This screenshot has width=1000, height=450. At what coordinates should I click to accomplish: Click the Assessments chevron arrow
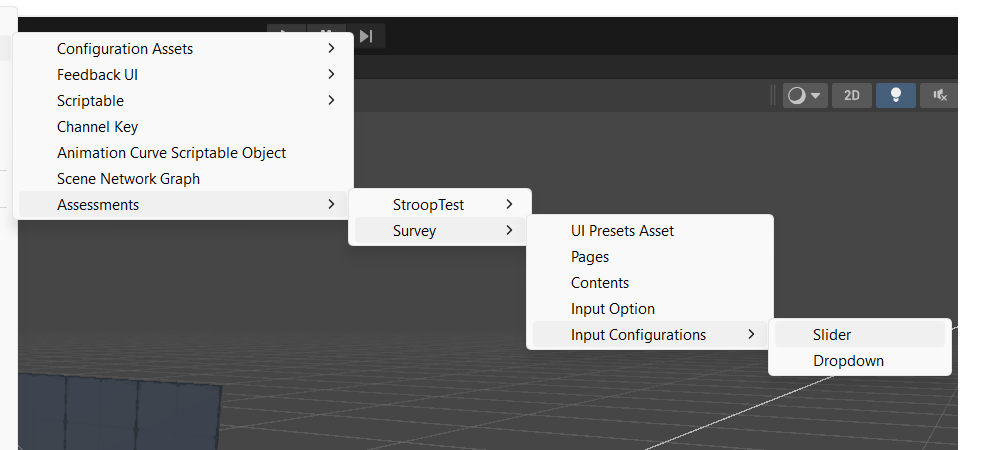pyautogui.click(x=331, y=204)
